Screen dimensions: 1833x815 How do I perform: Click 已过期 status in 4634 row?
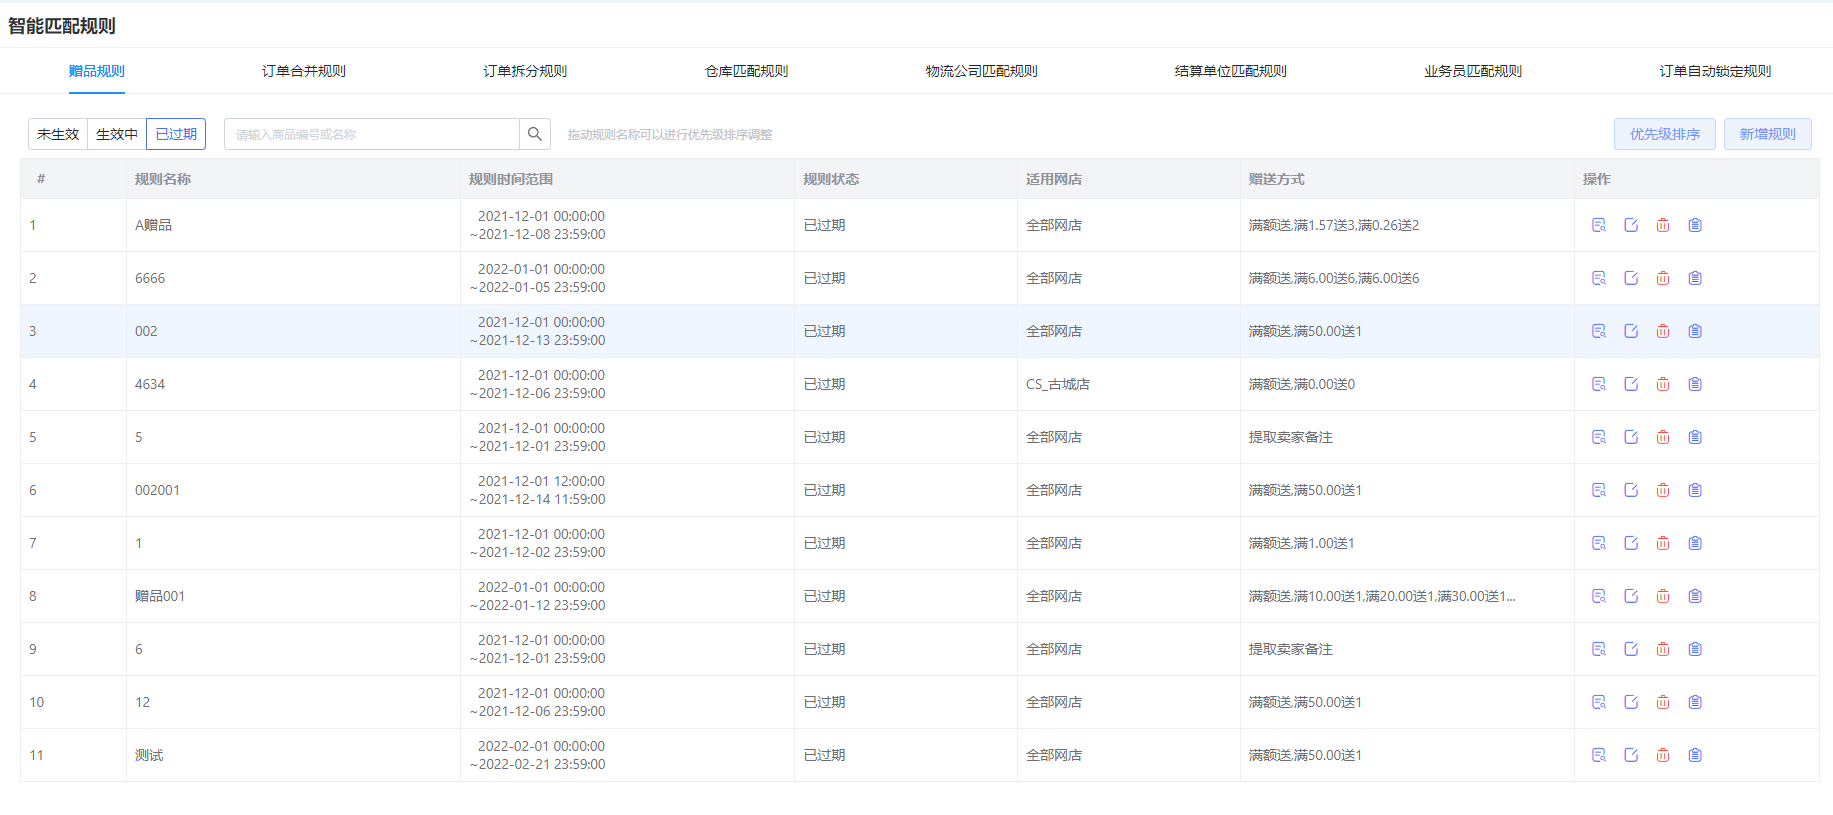(825, 384)
